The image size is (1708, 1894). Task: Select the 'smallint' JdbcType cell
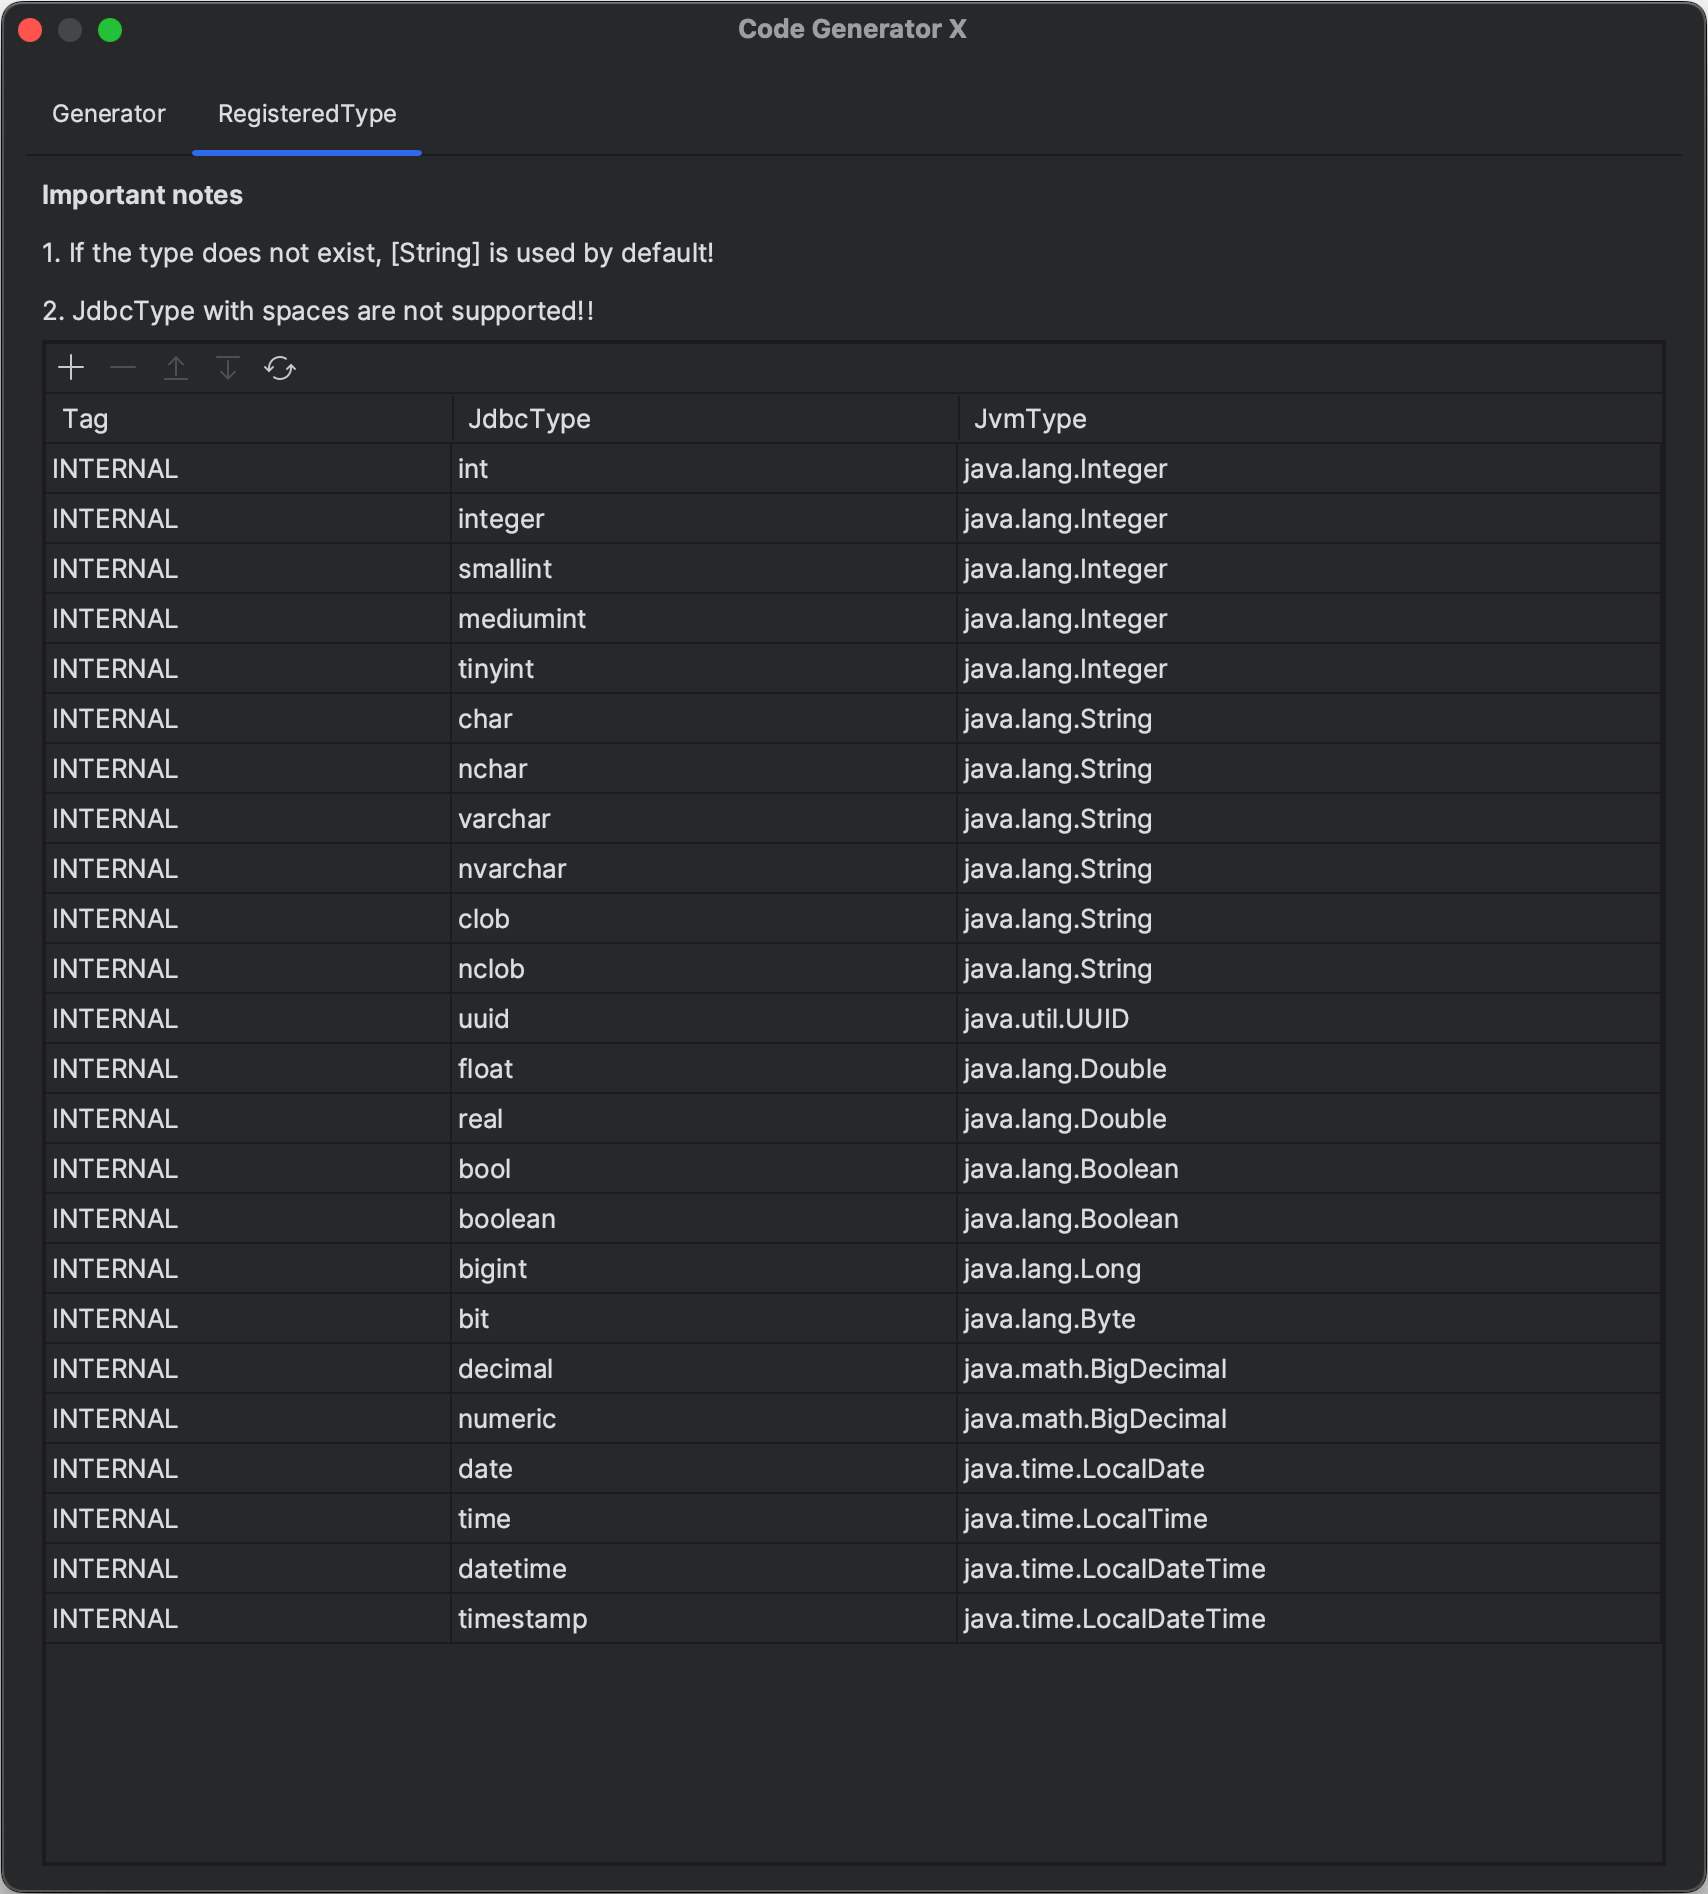704,569
